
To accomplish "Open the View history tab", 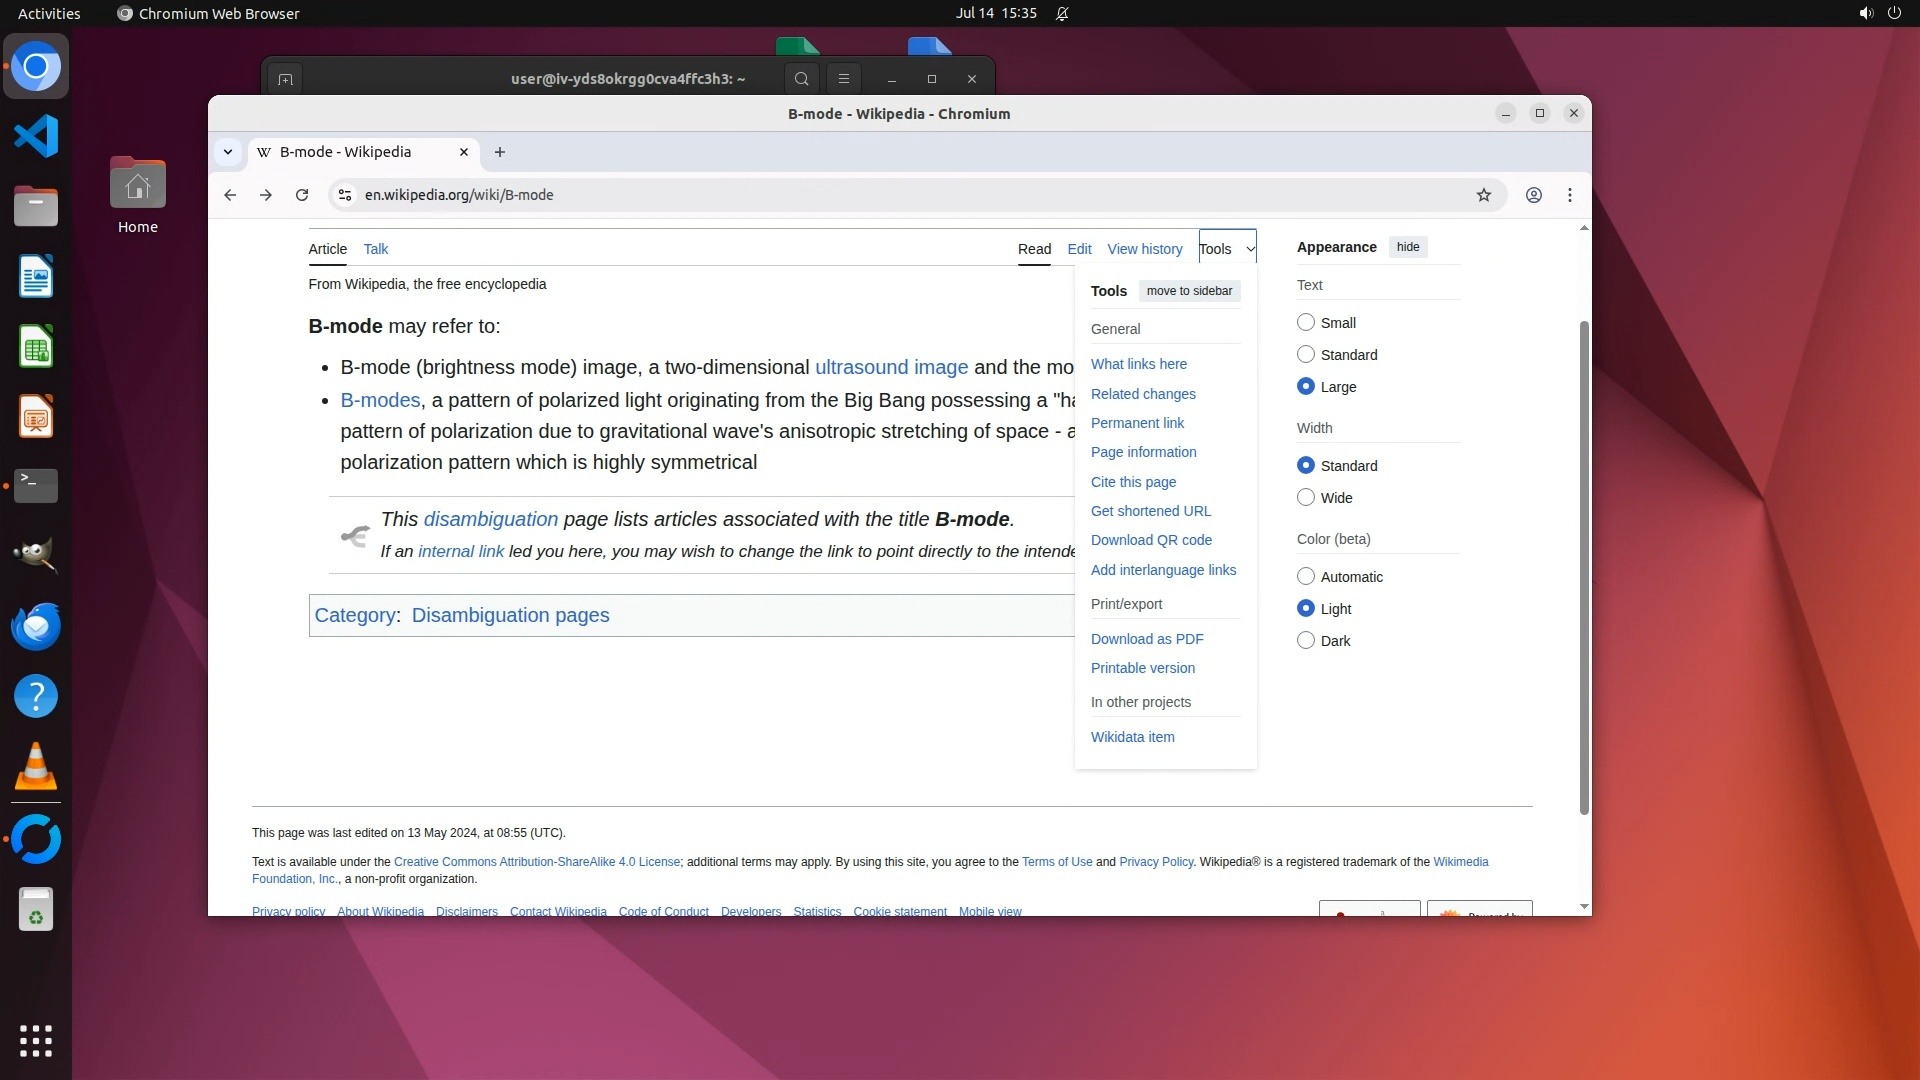I will tap(1144, 249).
